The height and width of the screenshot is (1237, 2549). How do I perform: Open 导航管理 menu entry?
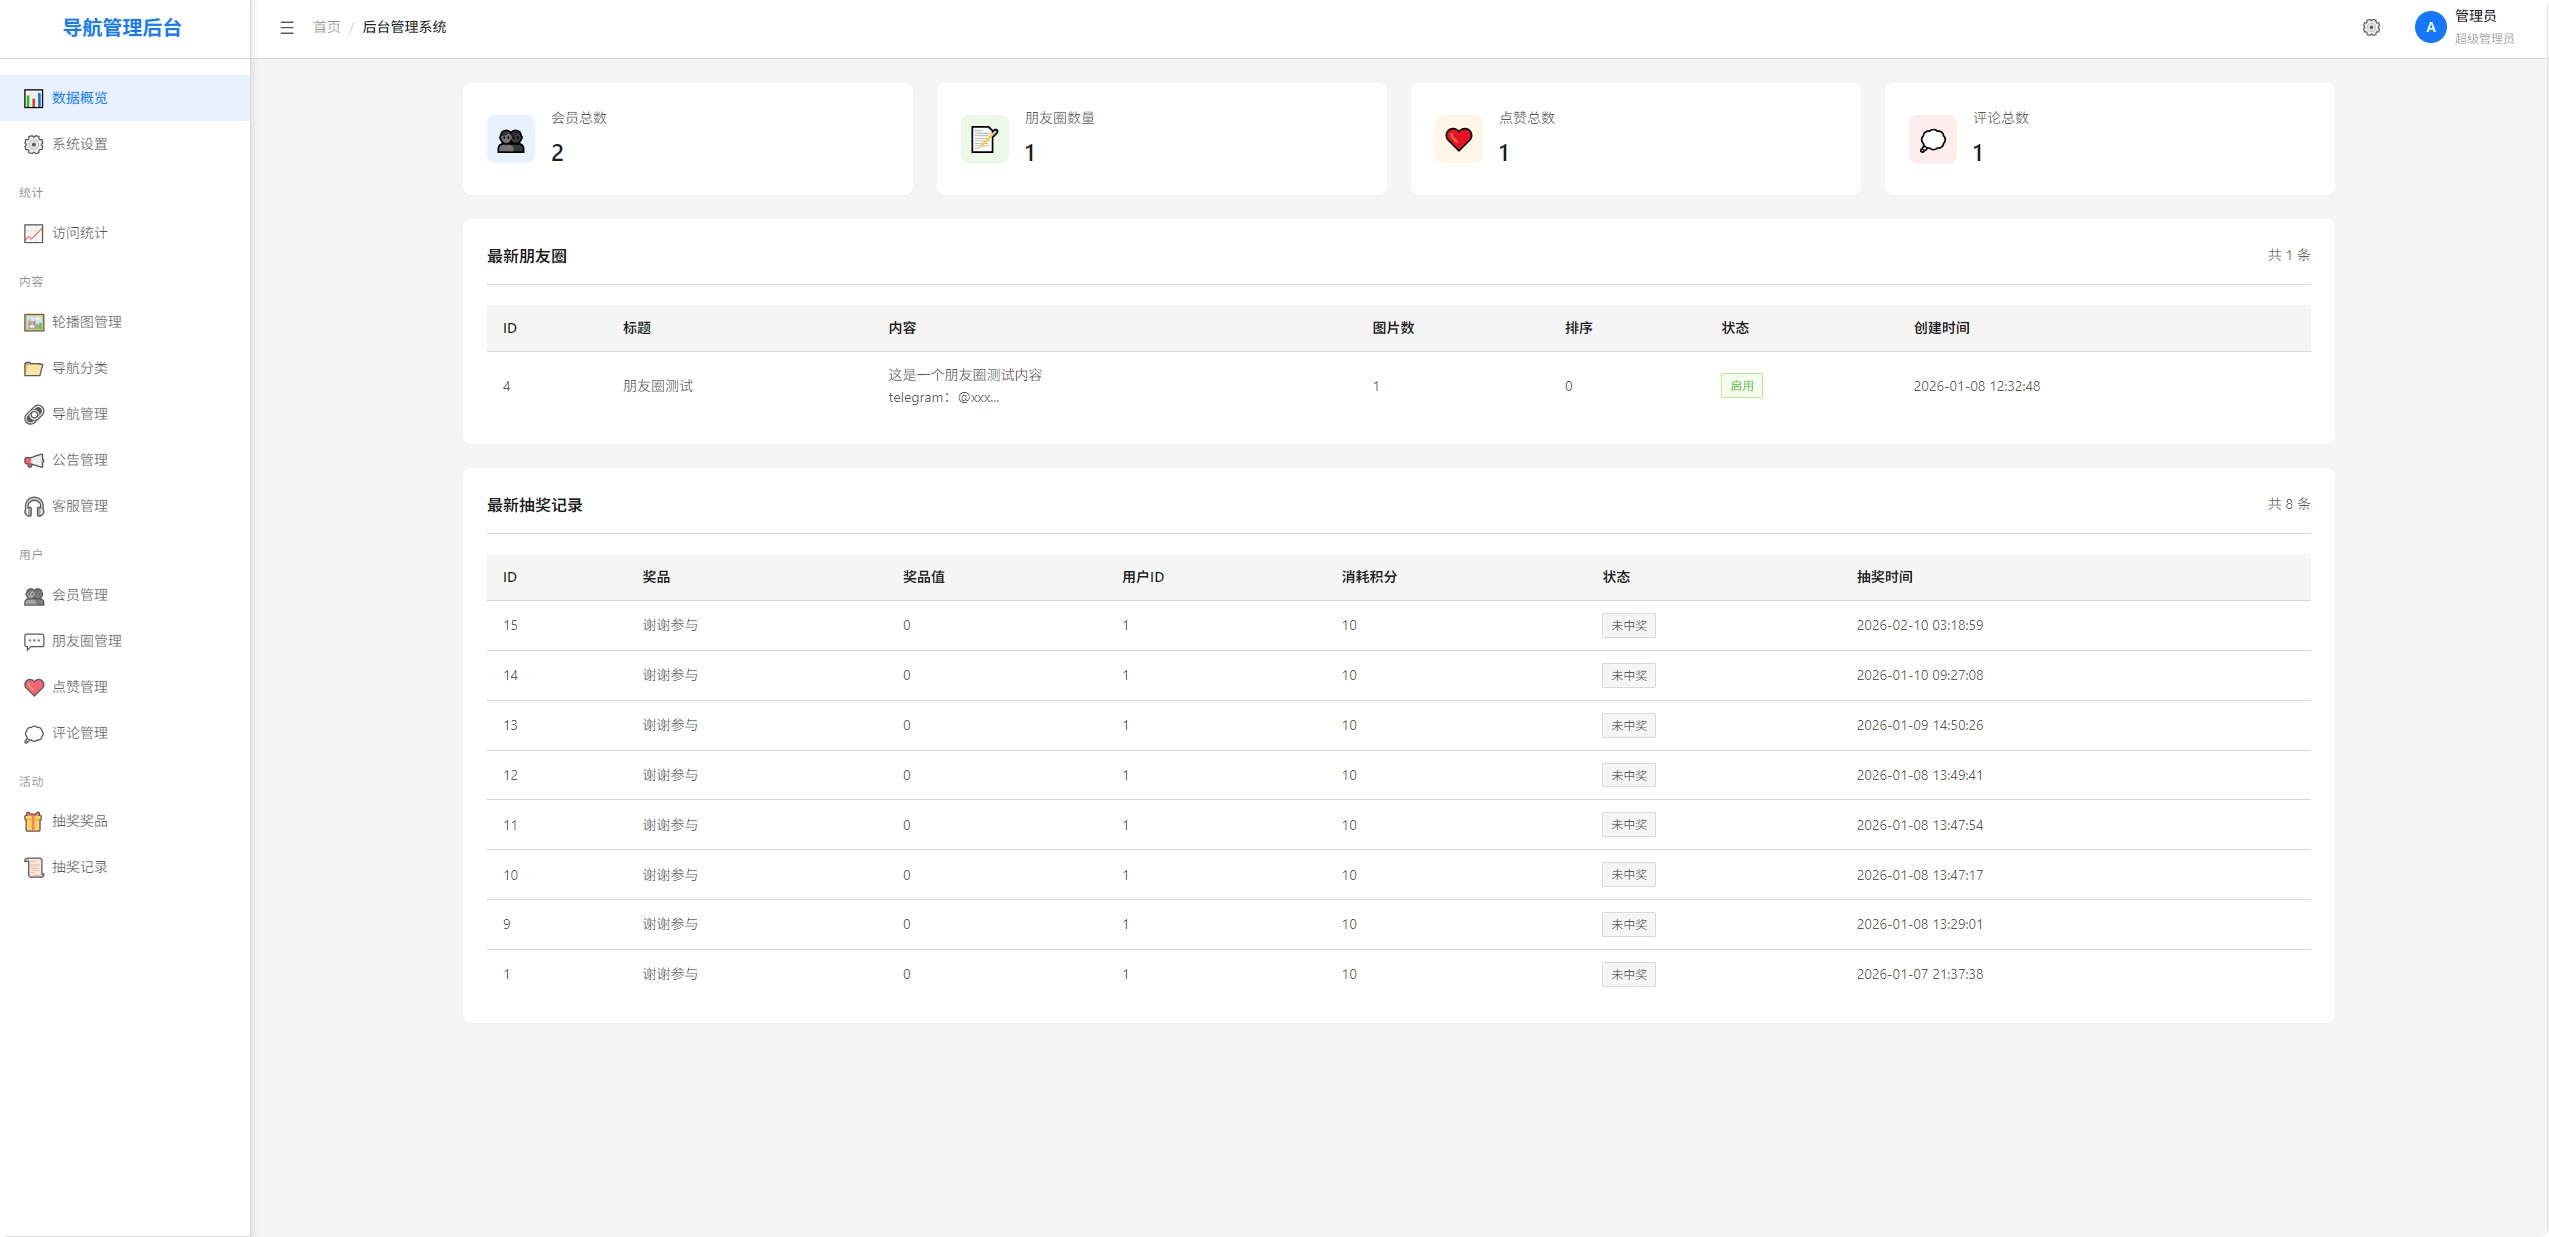click(80, 414)
